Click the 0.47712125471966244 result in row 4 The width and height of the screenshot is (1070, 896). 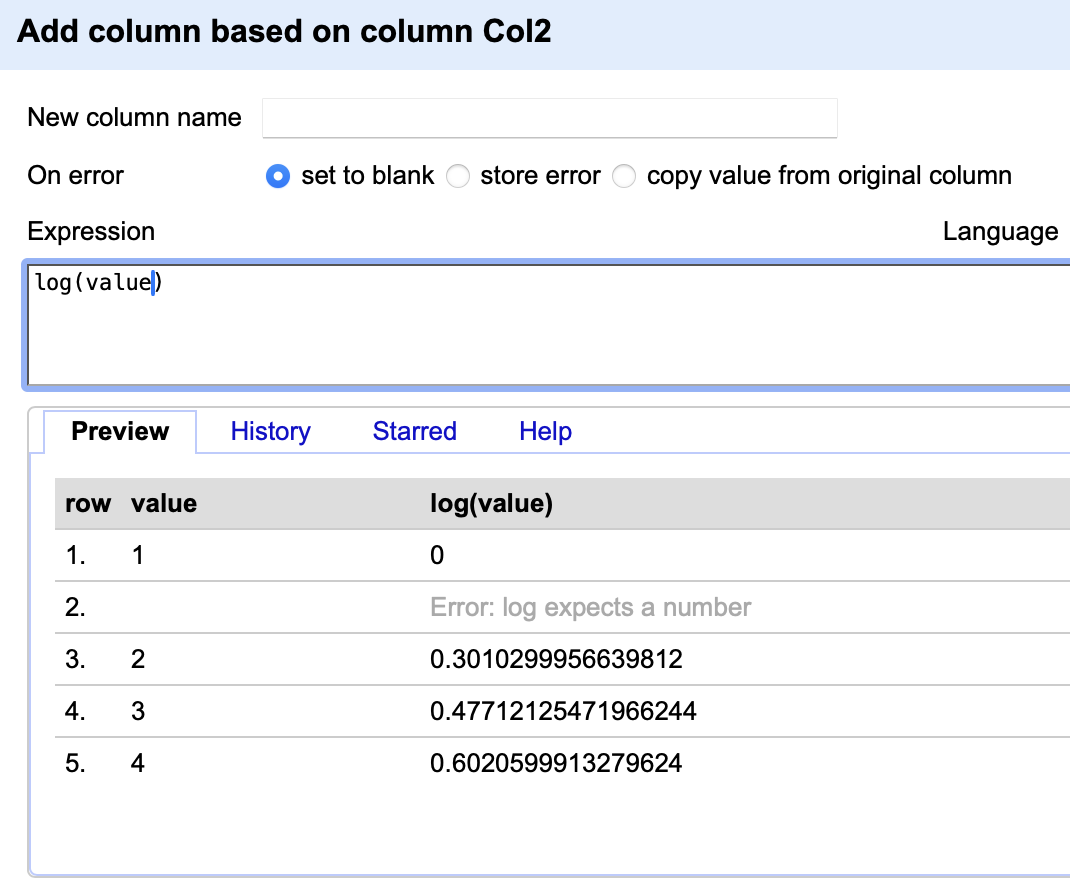563,712
